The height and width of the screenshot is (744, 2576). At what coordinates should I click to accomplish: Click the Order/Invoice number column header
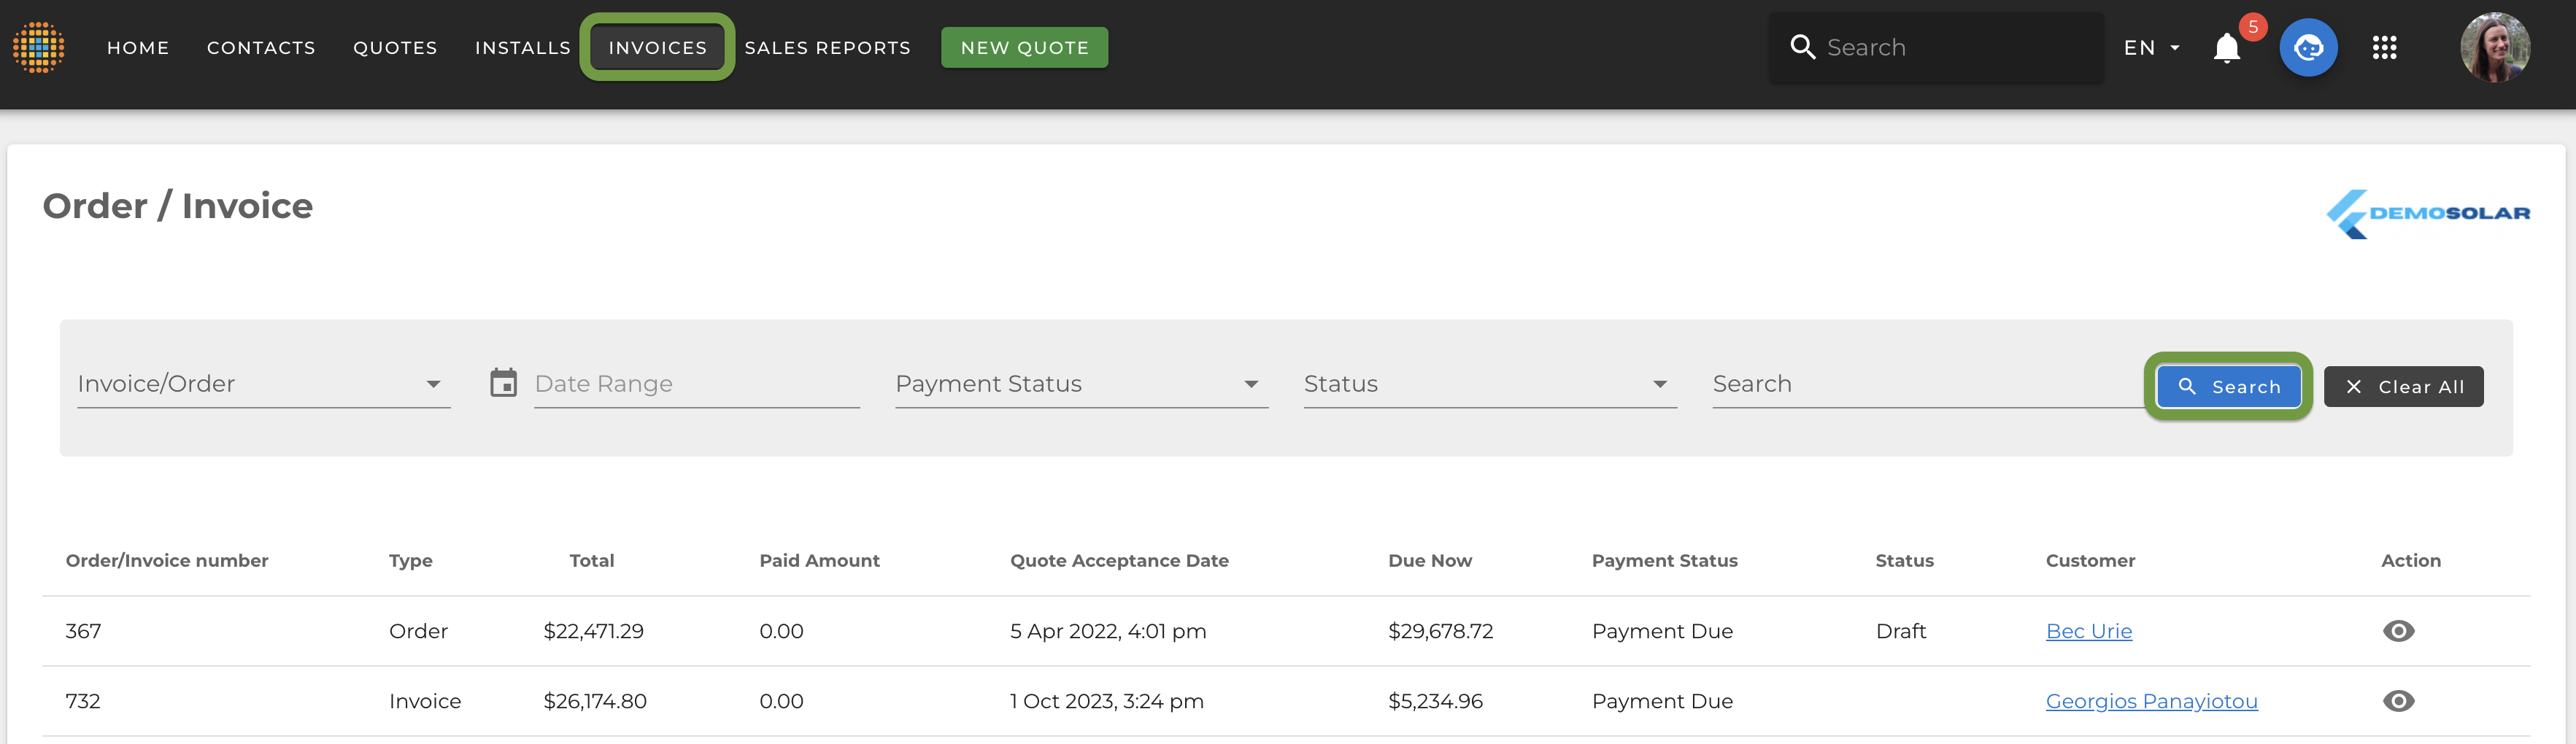pyautogui.click(x=167, y=561)
